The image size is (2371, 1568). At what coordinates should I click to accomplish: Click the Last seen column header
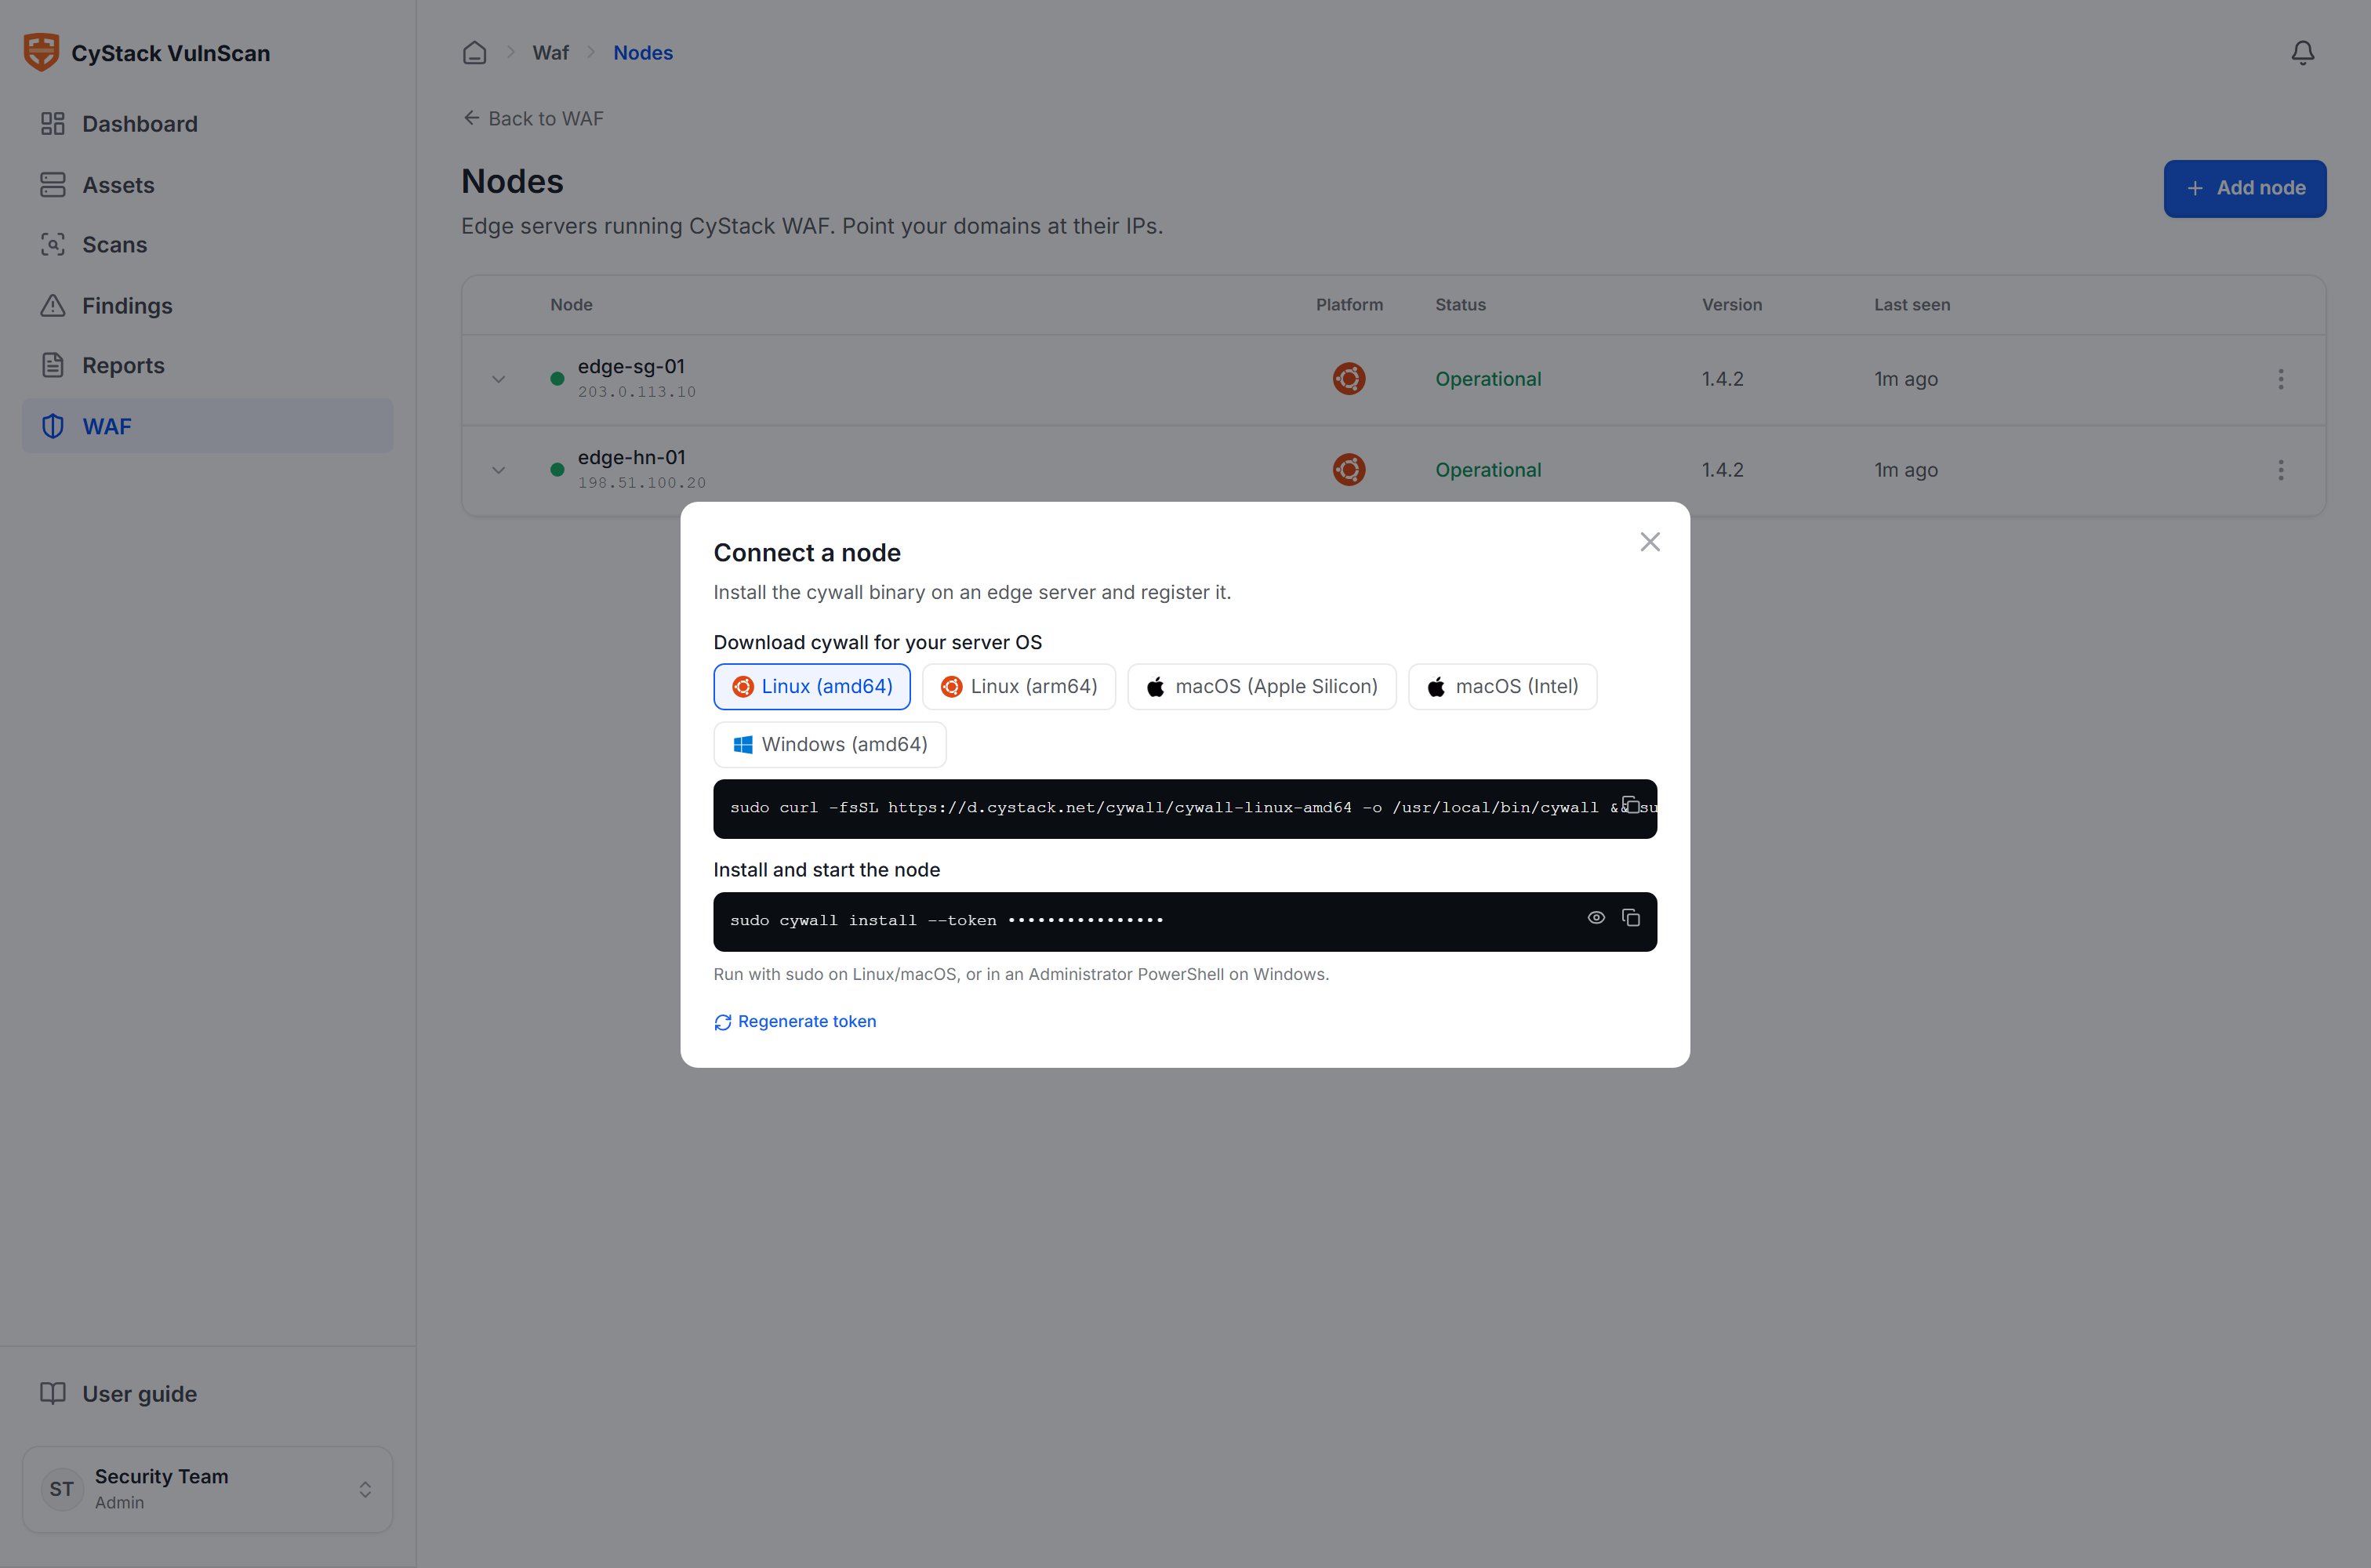pos(1912,305)
